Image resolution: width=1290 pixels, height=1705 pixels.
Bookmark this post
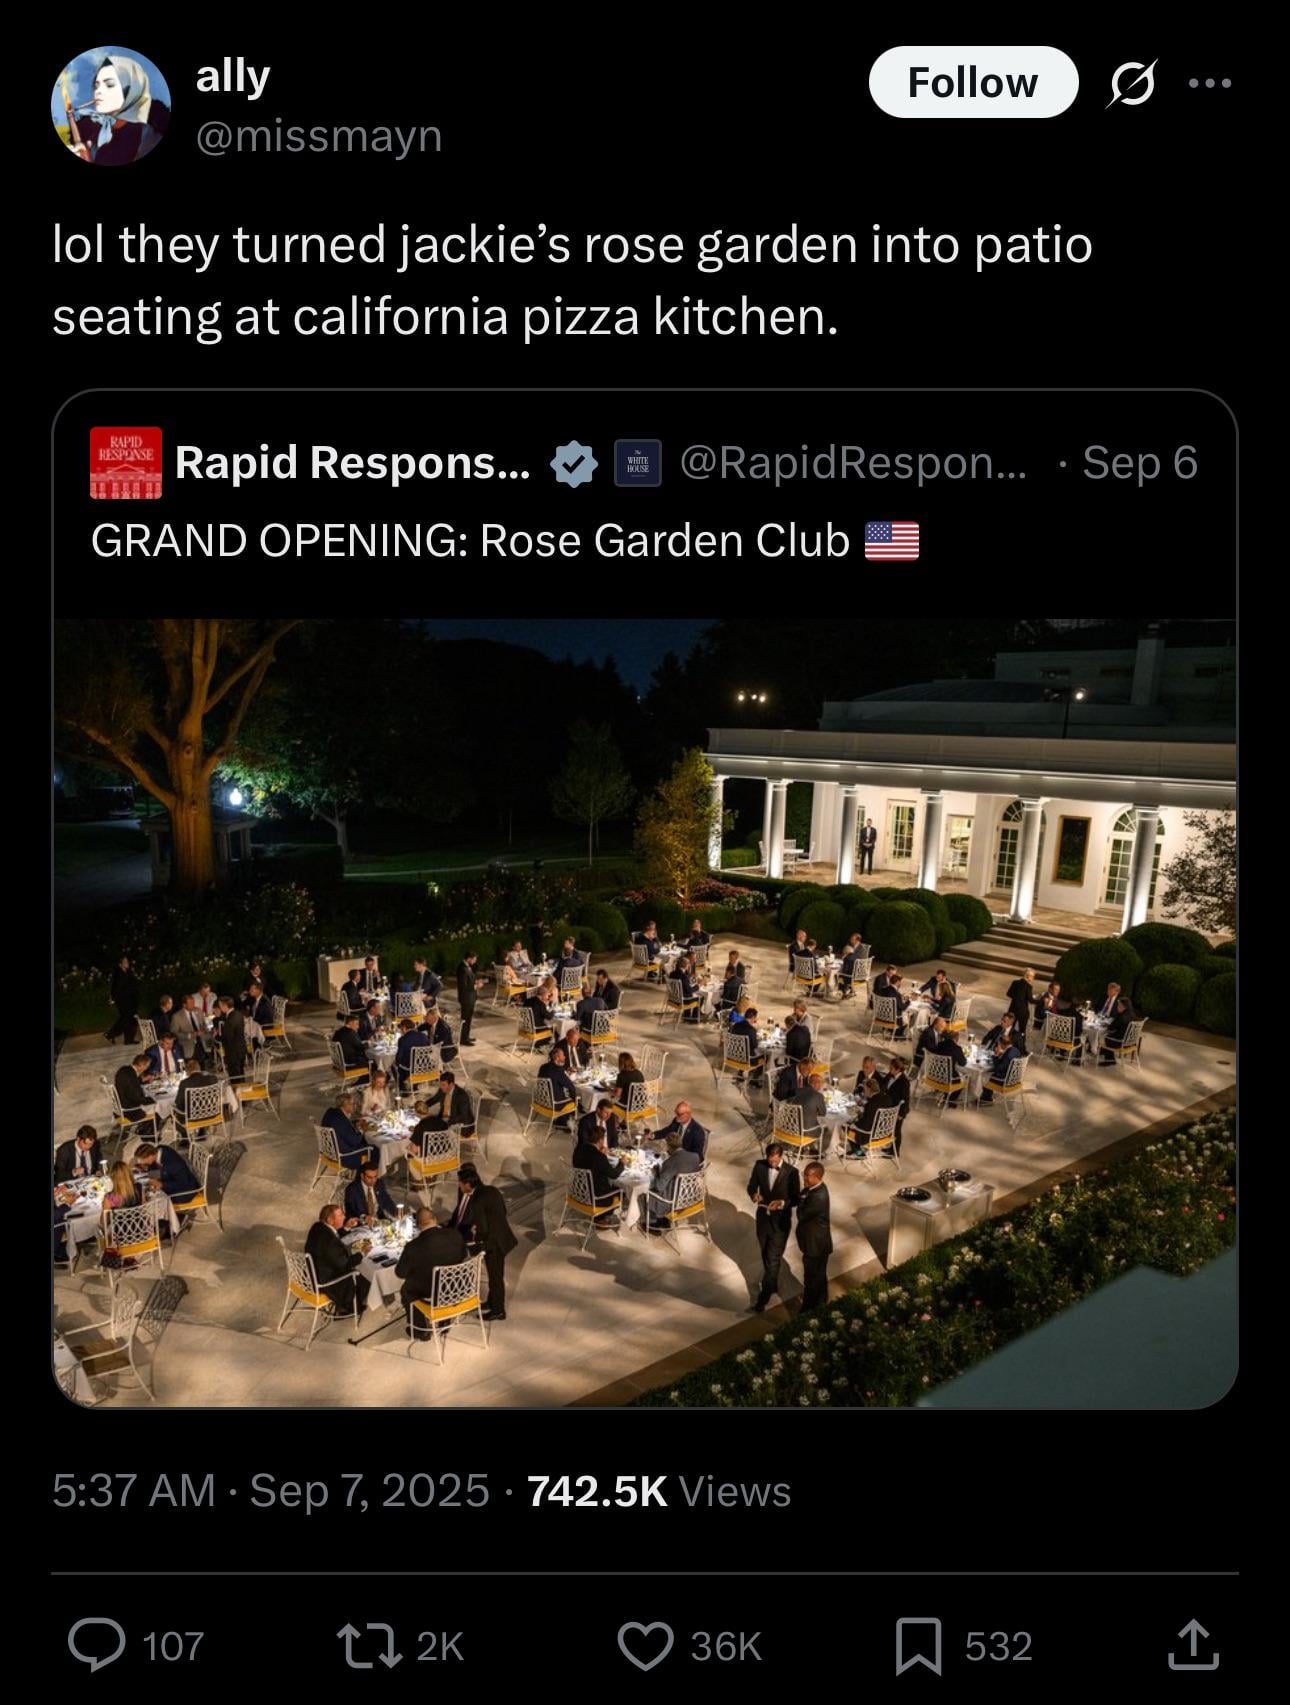click(918, 1646)
